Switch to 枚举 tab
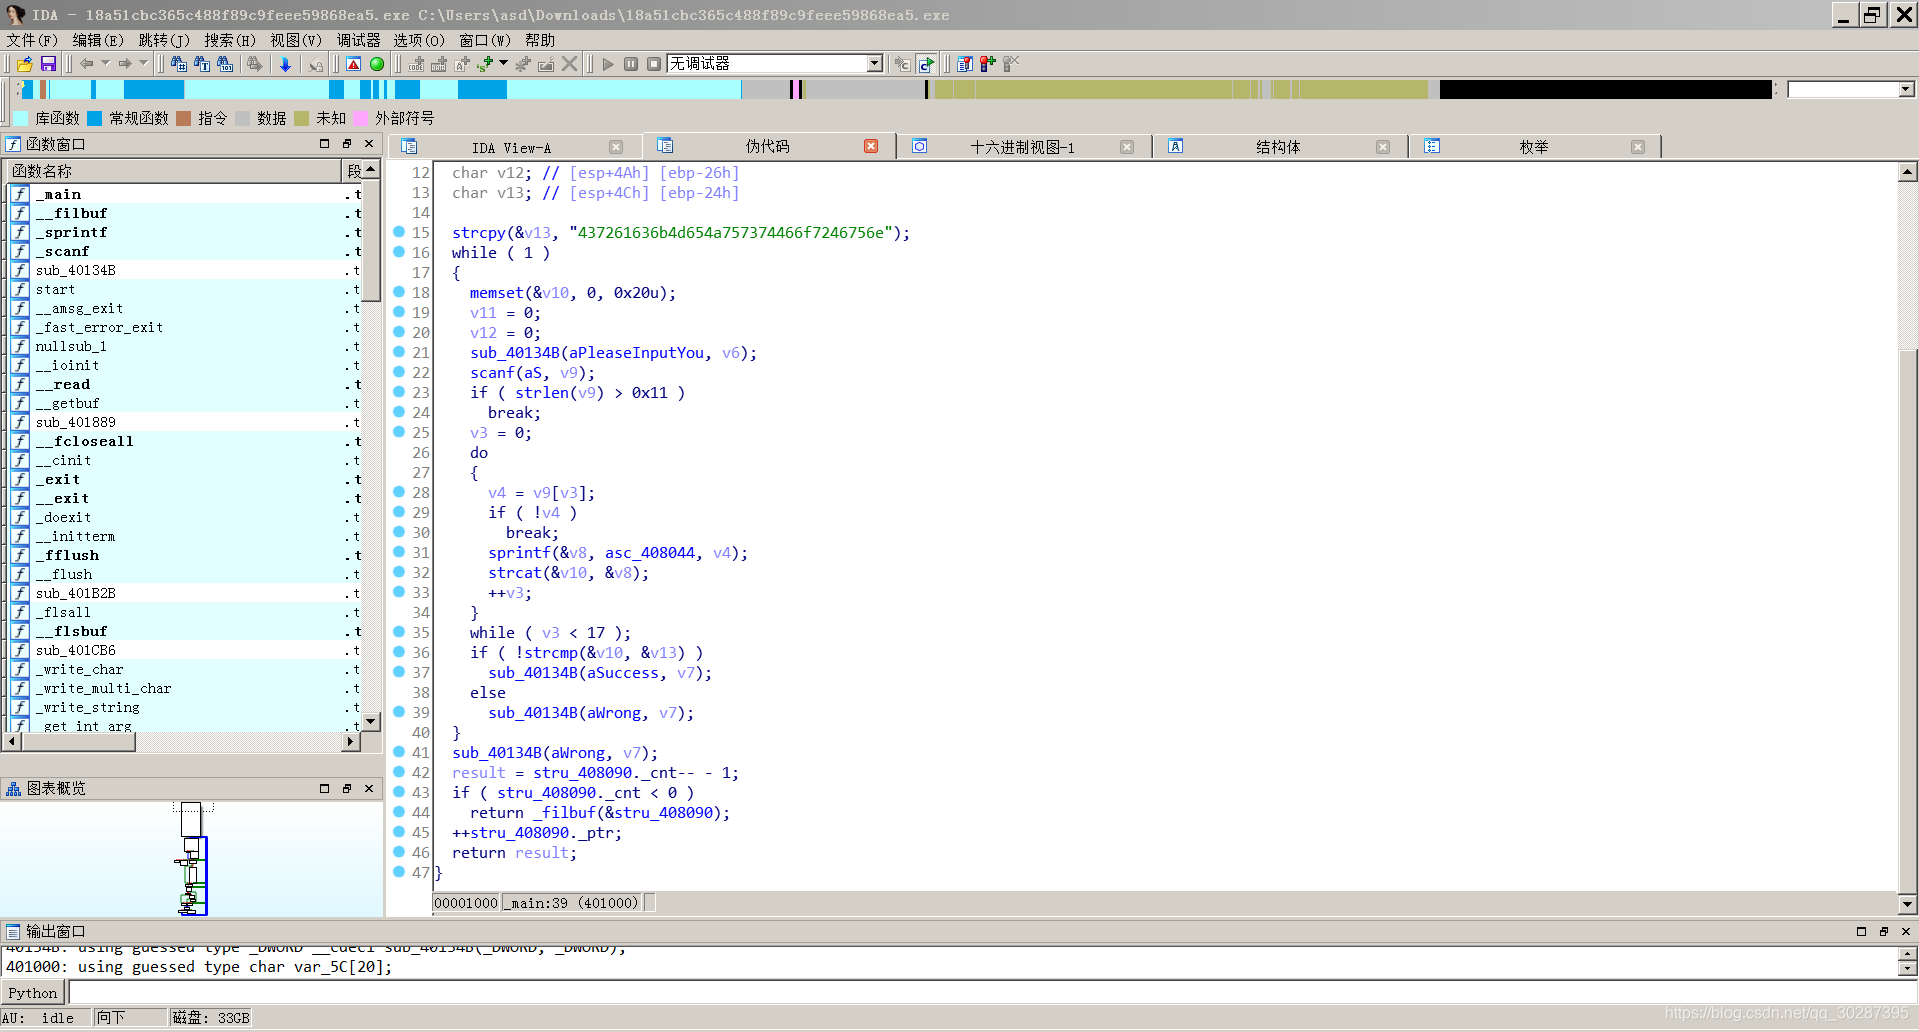 1533,147
